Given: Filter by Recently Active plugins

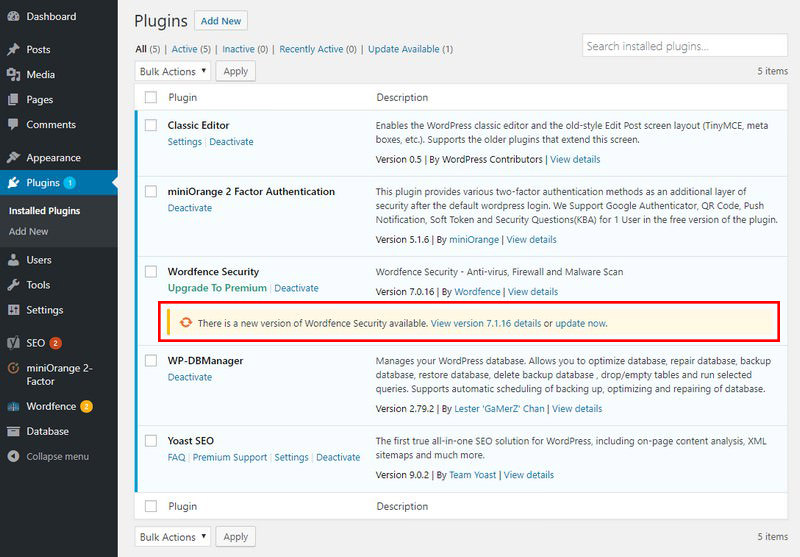Looking at the screenshot, I should (311, 49).
